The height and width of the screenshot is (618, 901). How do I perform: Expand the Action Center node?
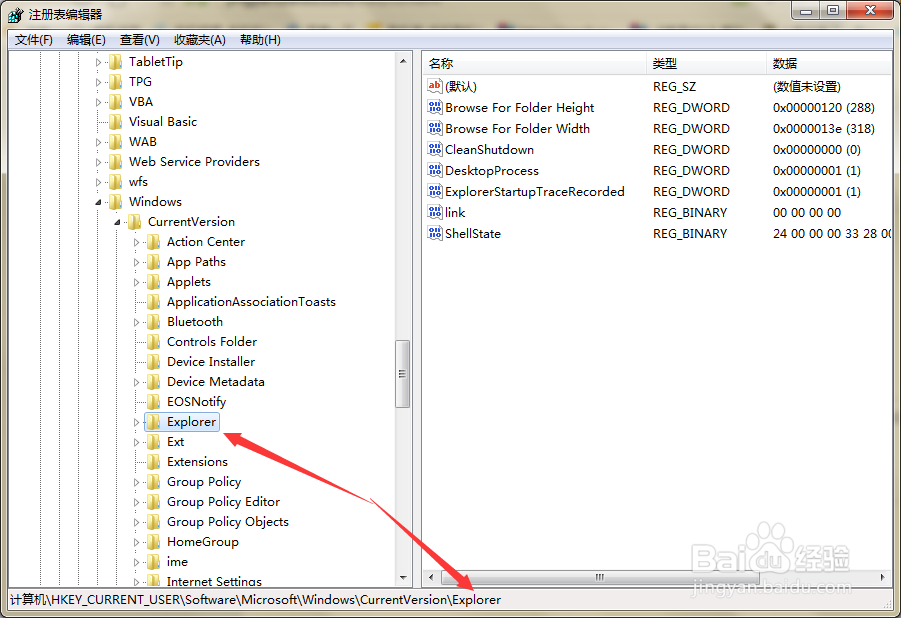click(x=136, y=242)
